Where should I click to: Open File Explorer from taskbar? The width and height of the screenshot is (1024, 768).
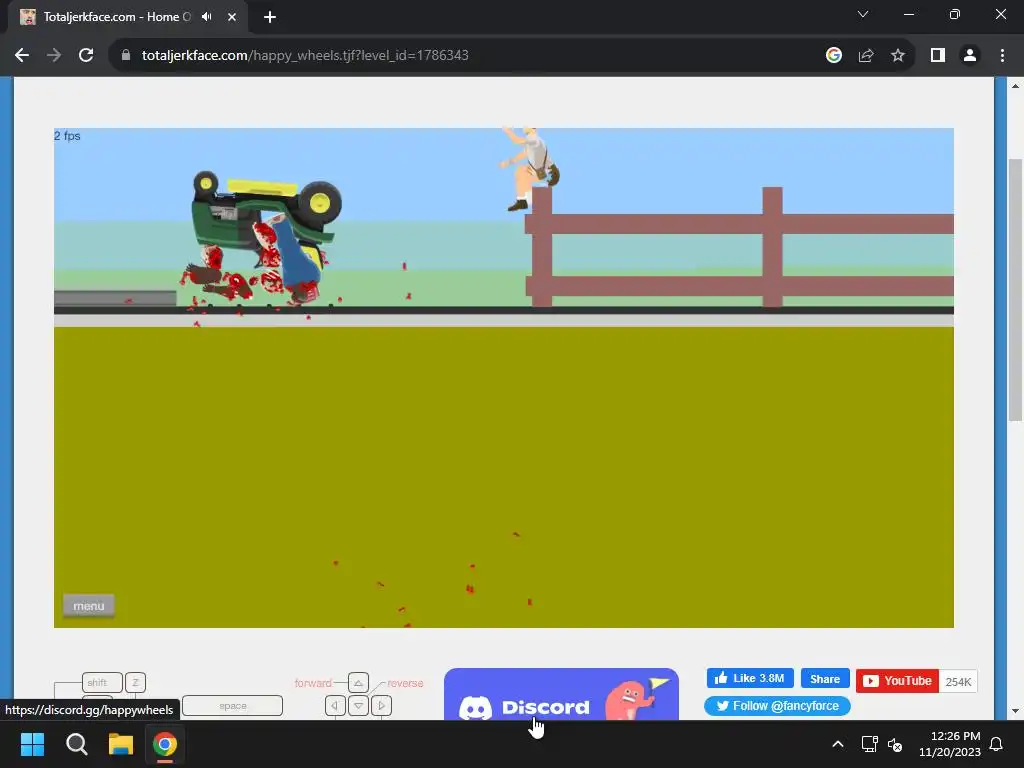pyautogui.click(x=121, y=744)
